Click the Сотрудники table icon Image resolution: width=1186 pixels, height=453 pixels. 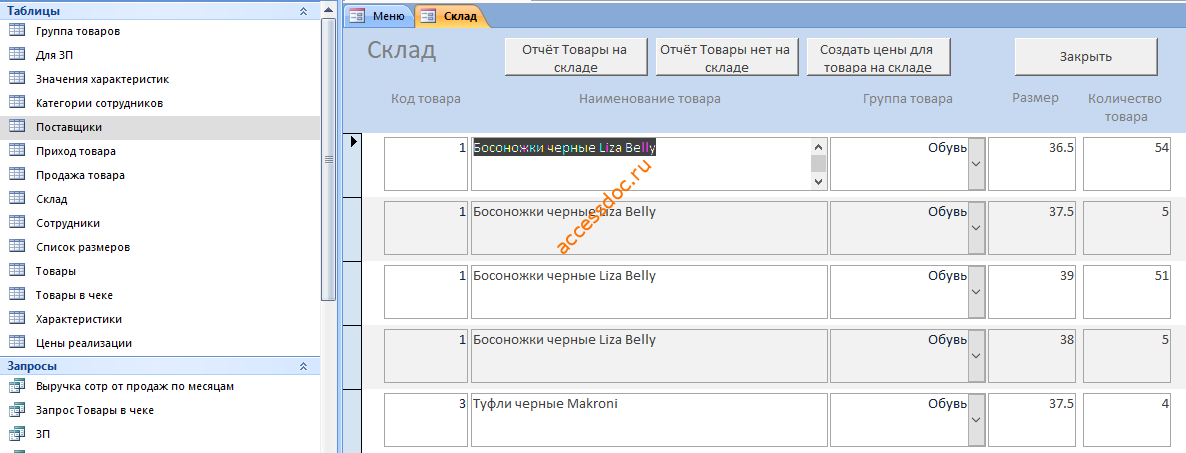click(17, 223)
